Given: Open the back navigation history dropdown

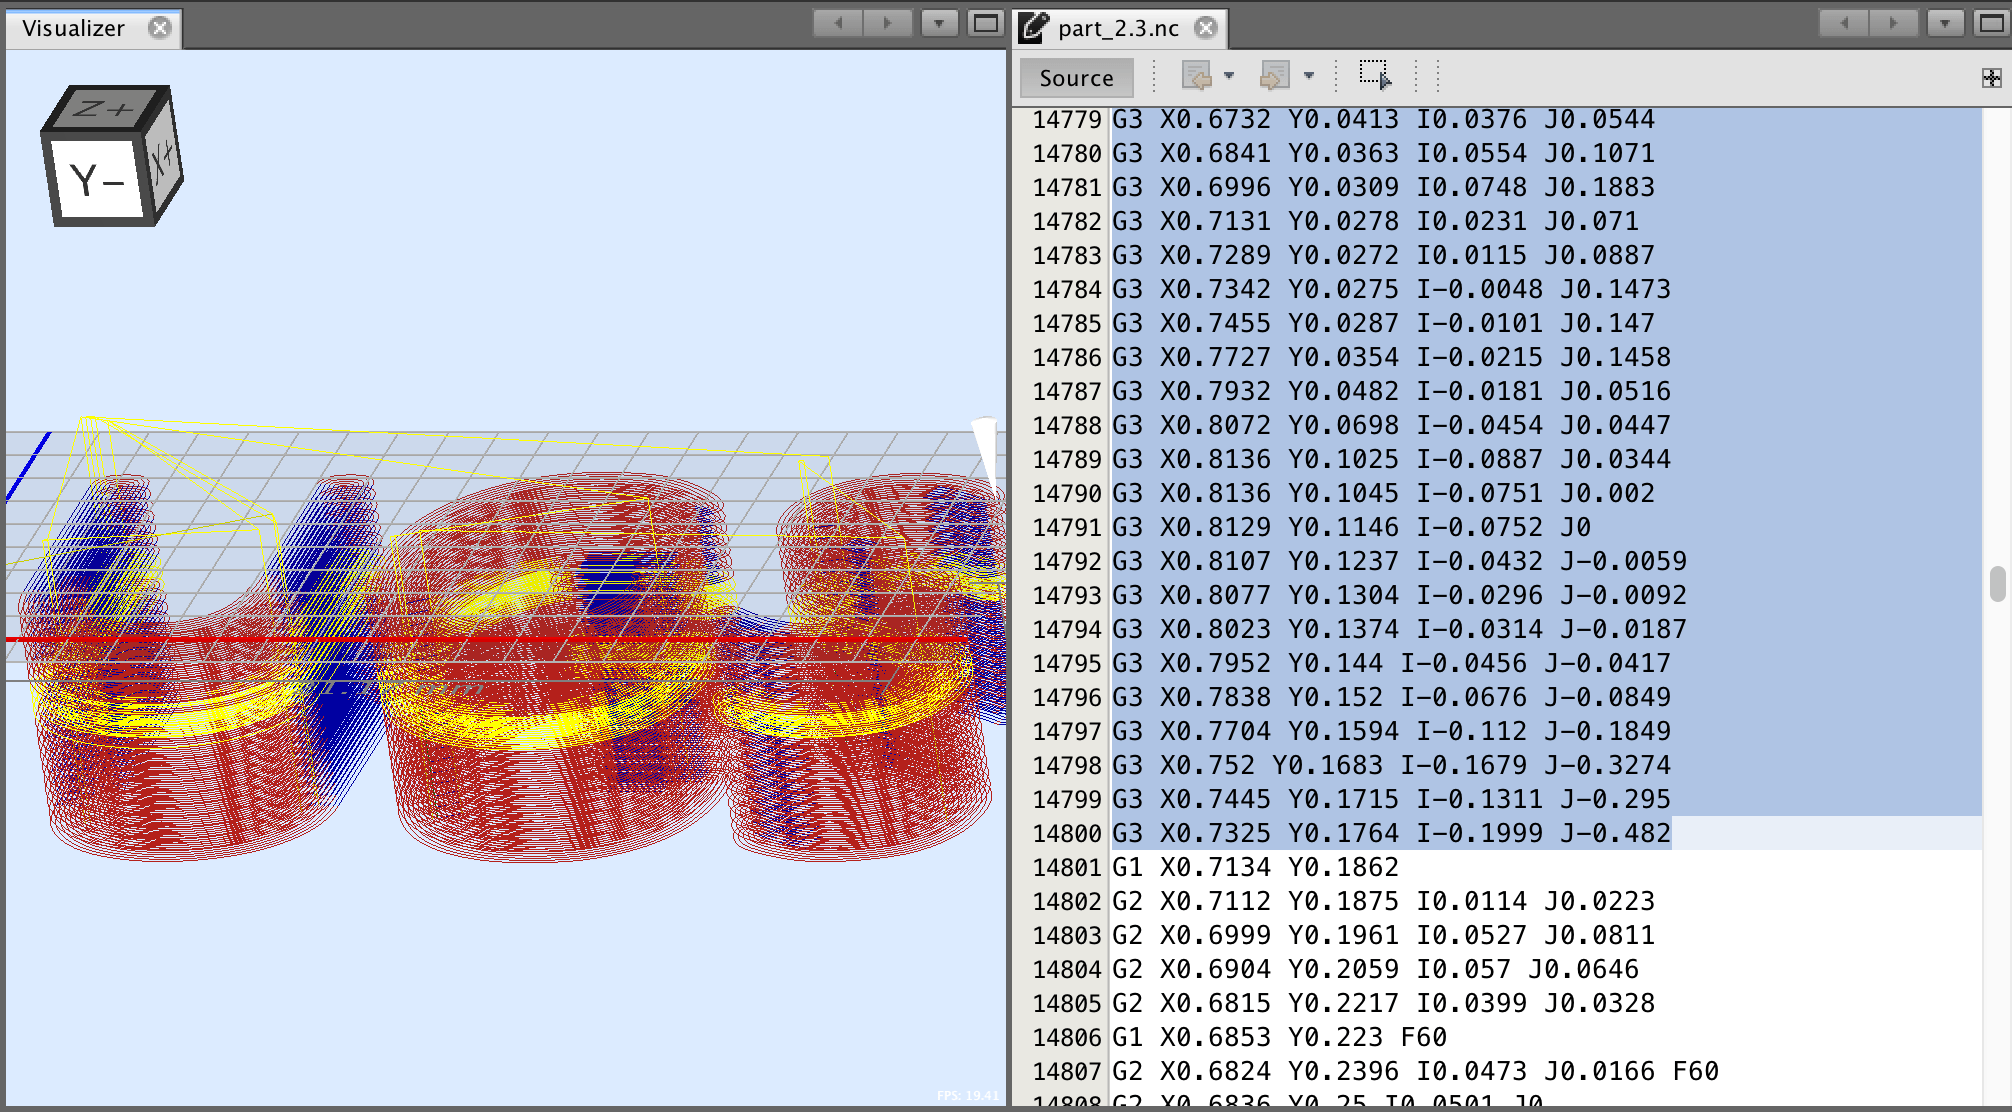Looking at the screenshot, I should point(1229,77).
